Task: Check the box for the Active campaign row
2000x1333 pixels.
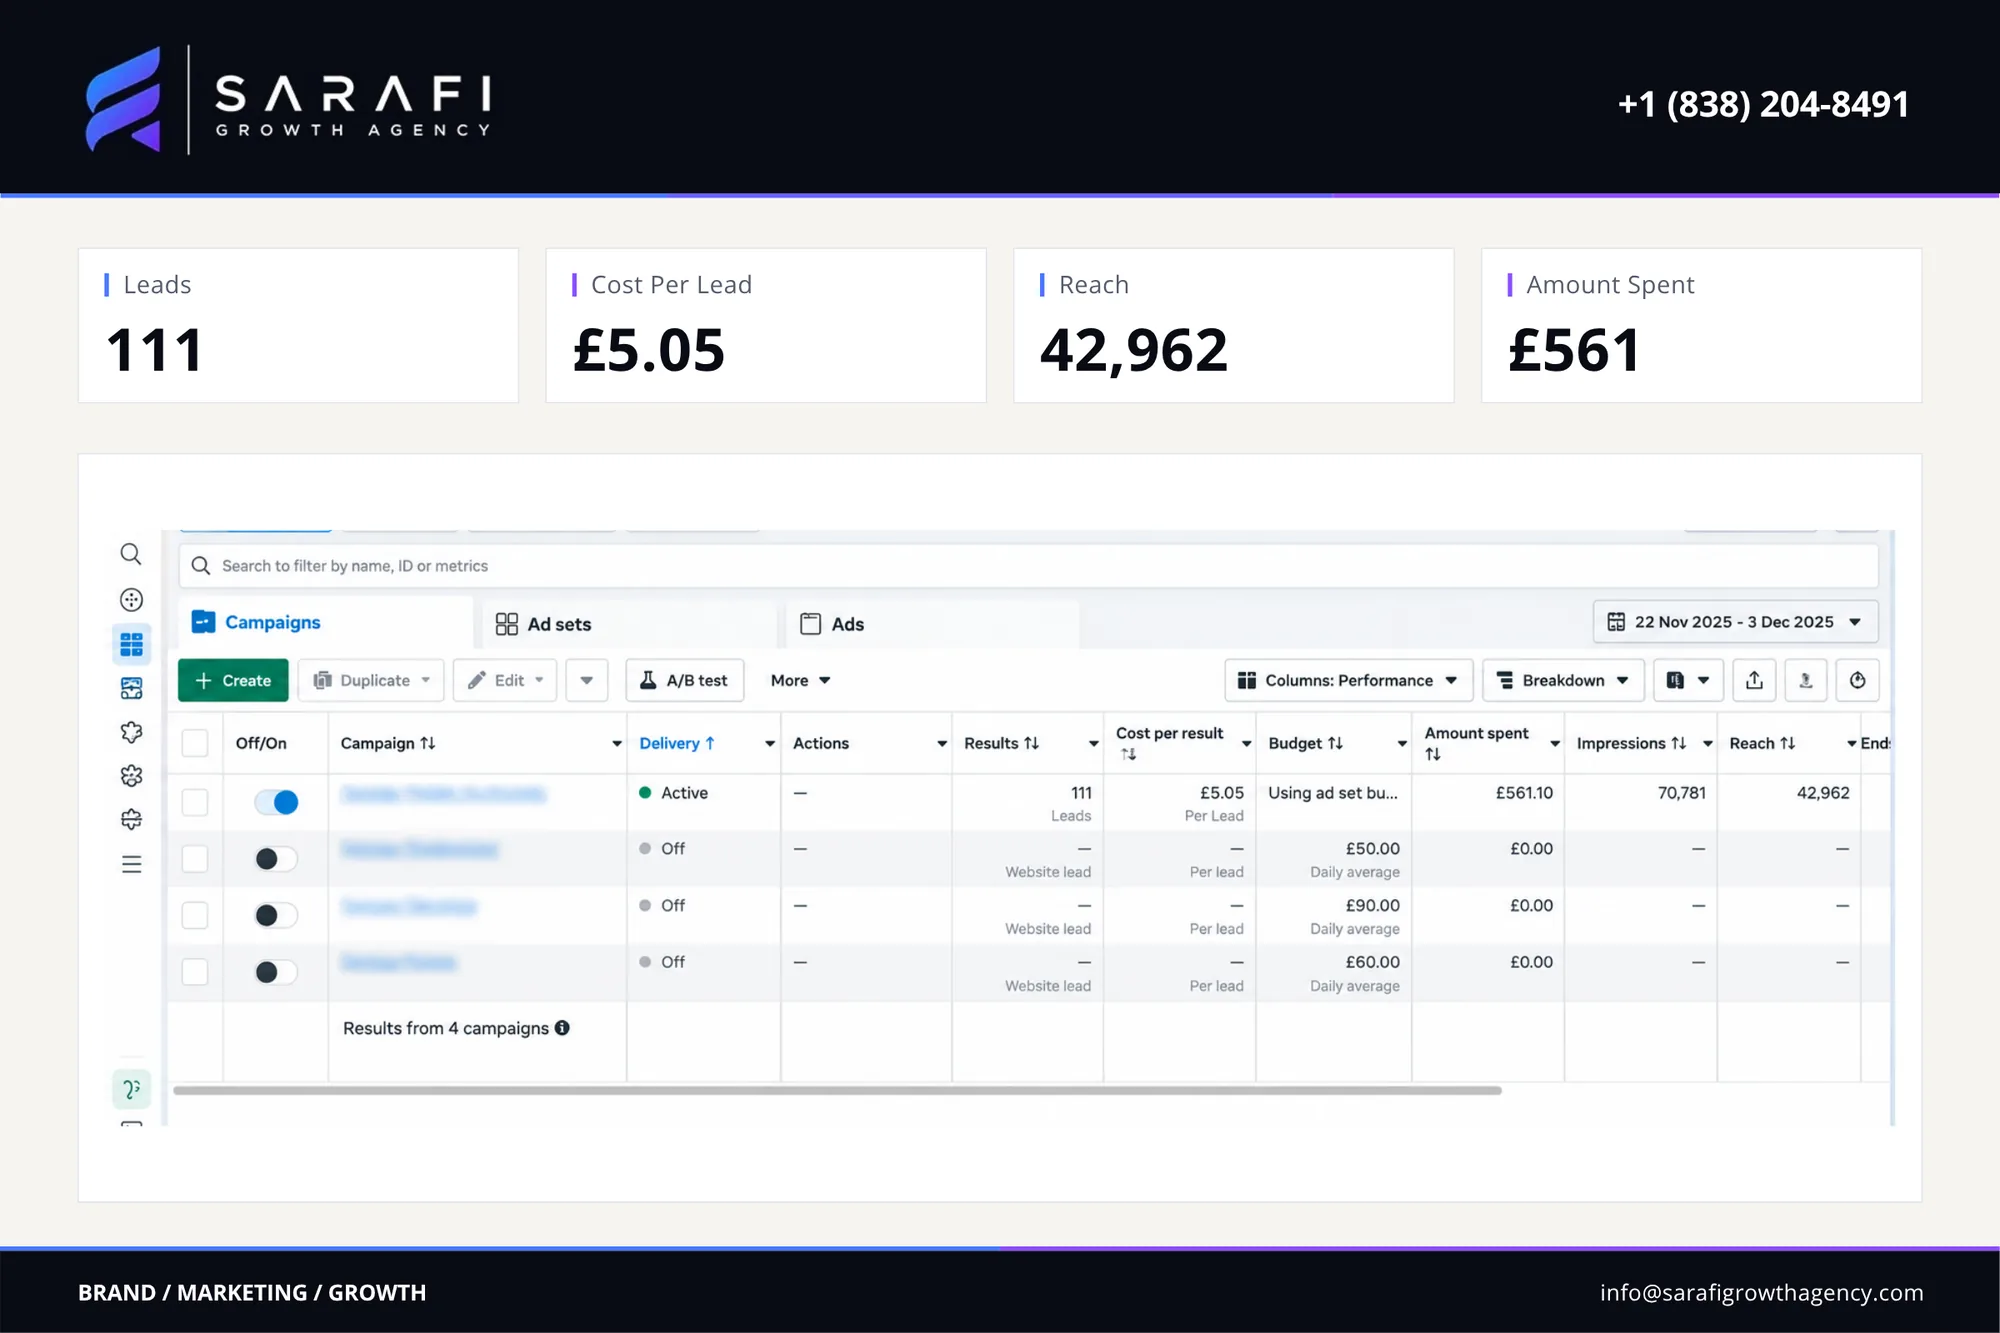Action: pyautogui.click(x=195, y=802)
